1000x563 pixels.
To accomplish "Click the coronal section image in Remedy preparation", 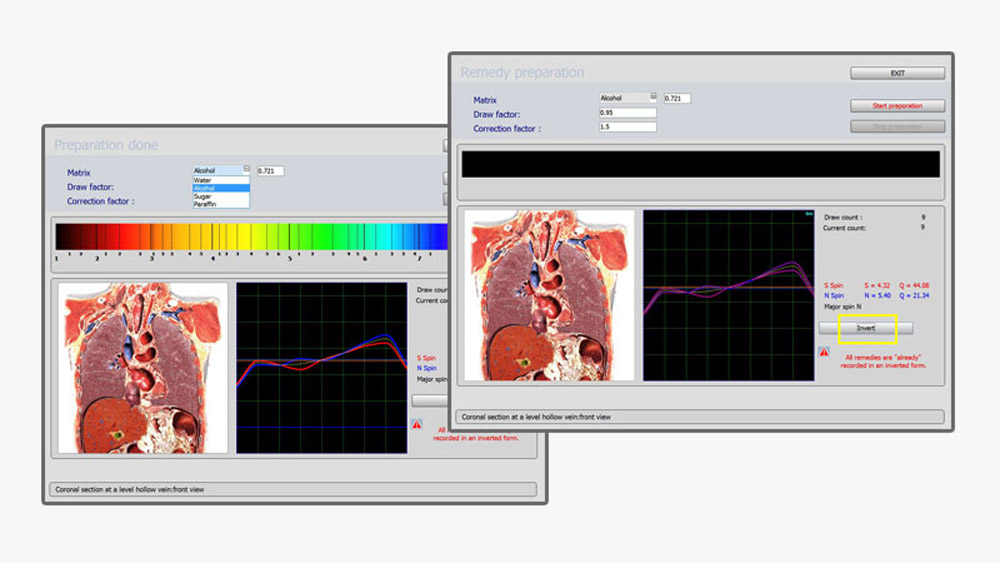I will click(x=551, y=295).
